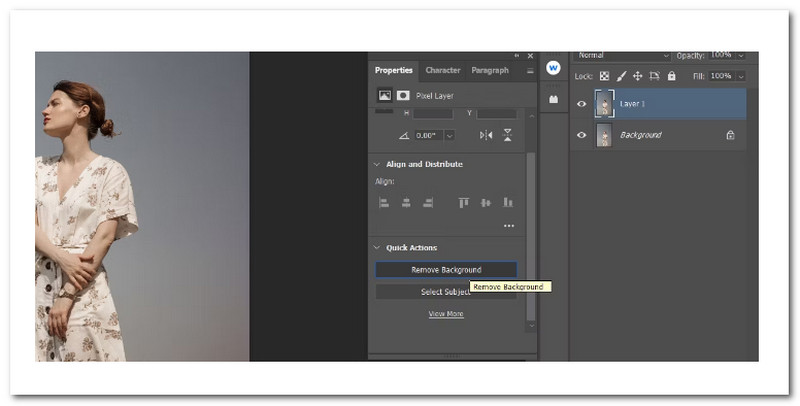Viewport: 800px width, 406px height.
Task: Toggle prevent artboard auto-nesting lock
Action: pos(654,76)
